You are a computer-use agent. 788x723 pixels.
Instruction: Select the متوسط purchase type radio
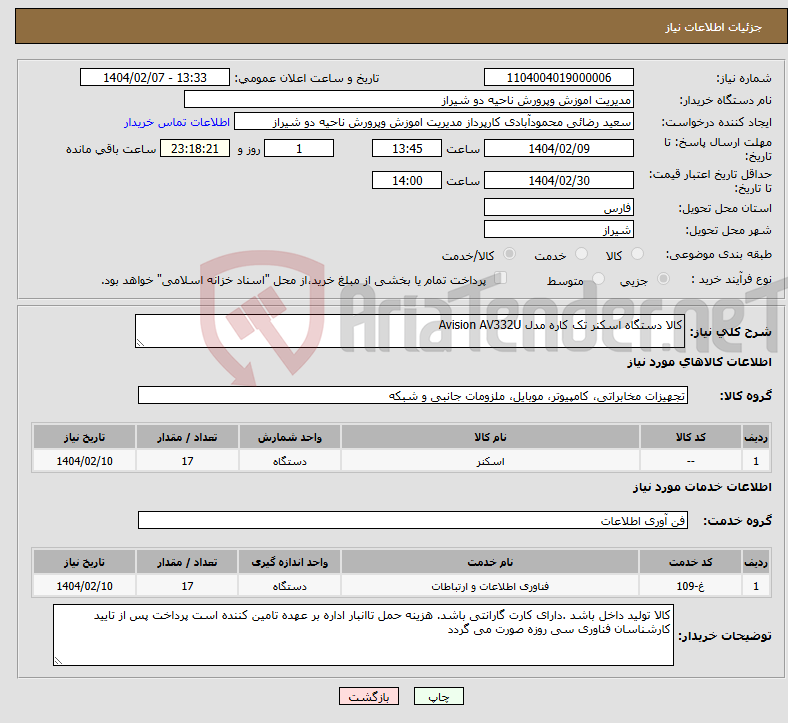(x=598, y=278)
